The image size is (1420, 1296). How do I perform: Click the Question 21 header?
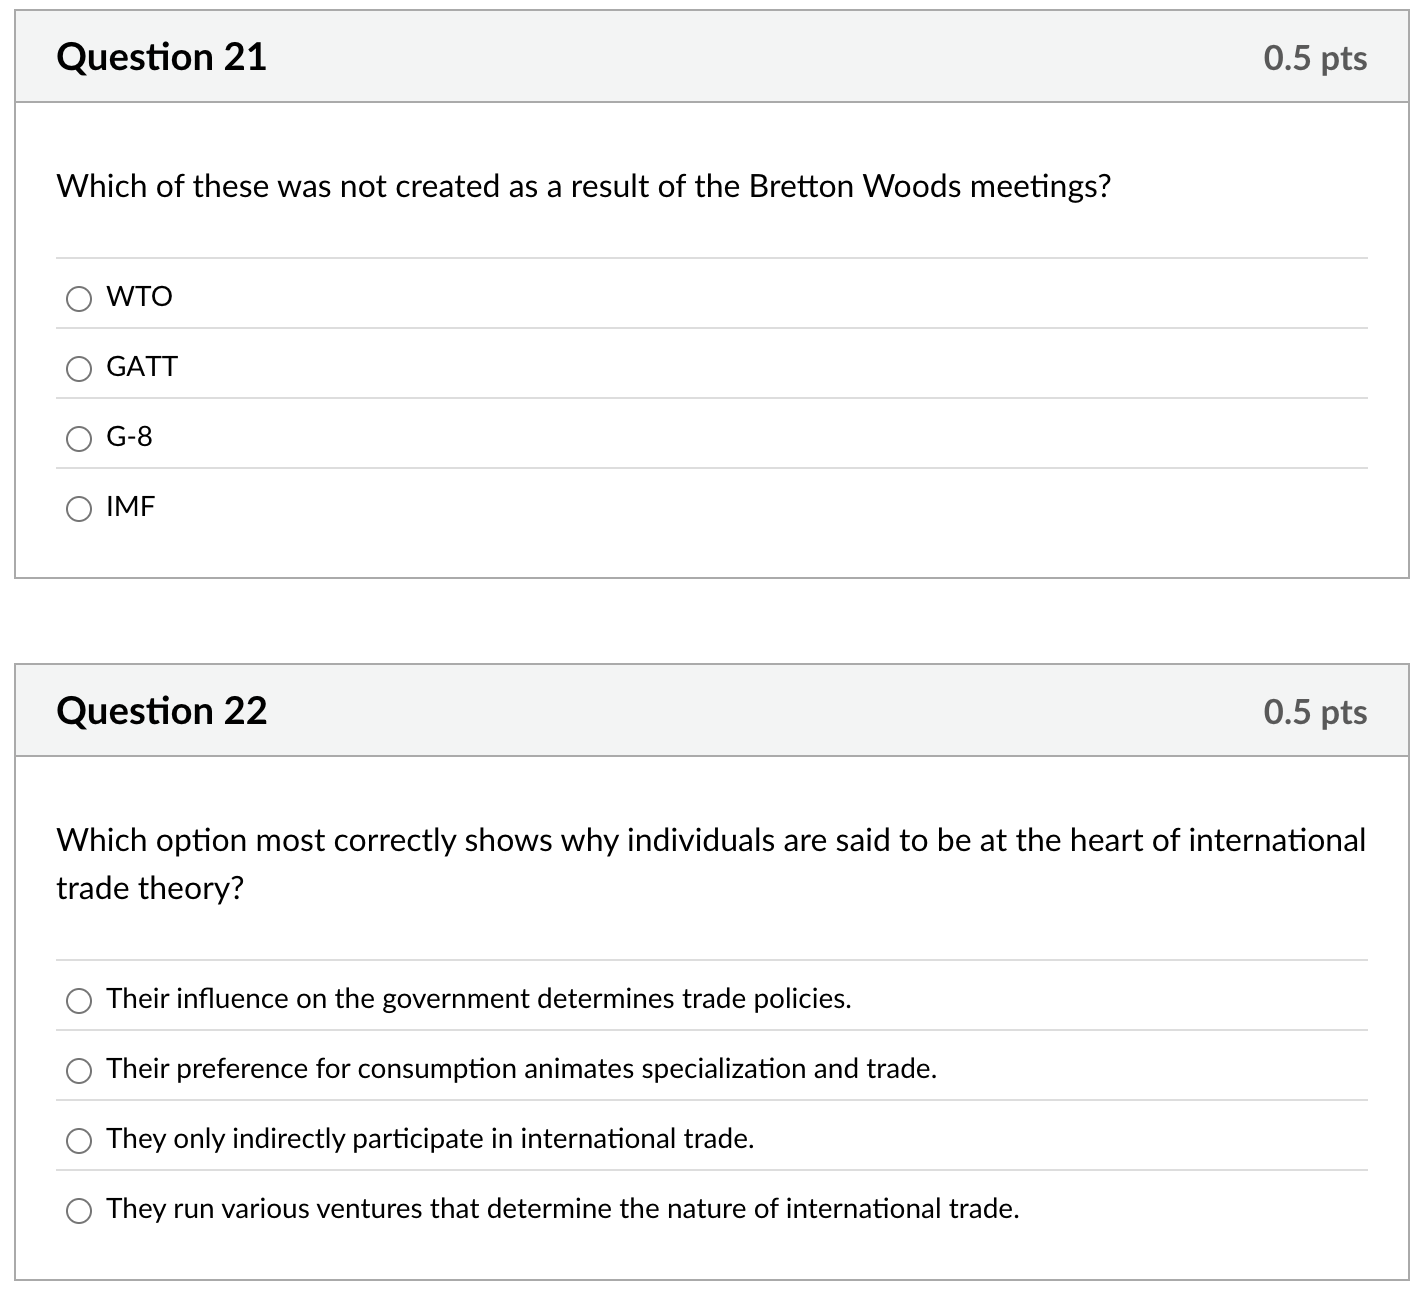pos(162,57)
